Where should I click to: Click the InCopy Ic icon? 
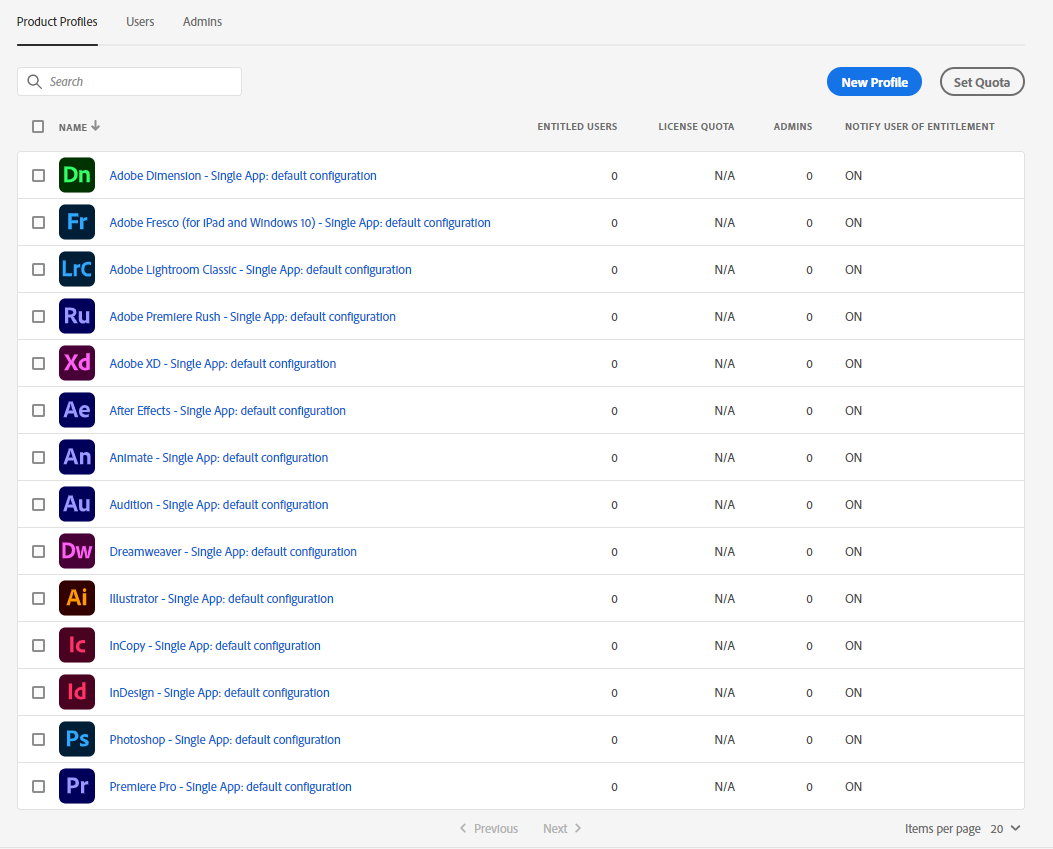coord(77,645)
